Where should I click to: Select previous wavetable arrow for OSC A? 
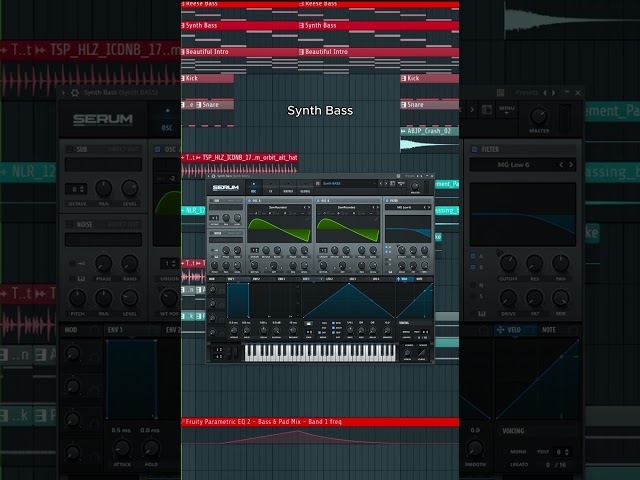305,207
